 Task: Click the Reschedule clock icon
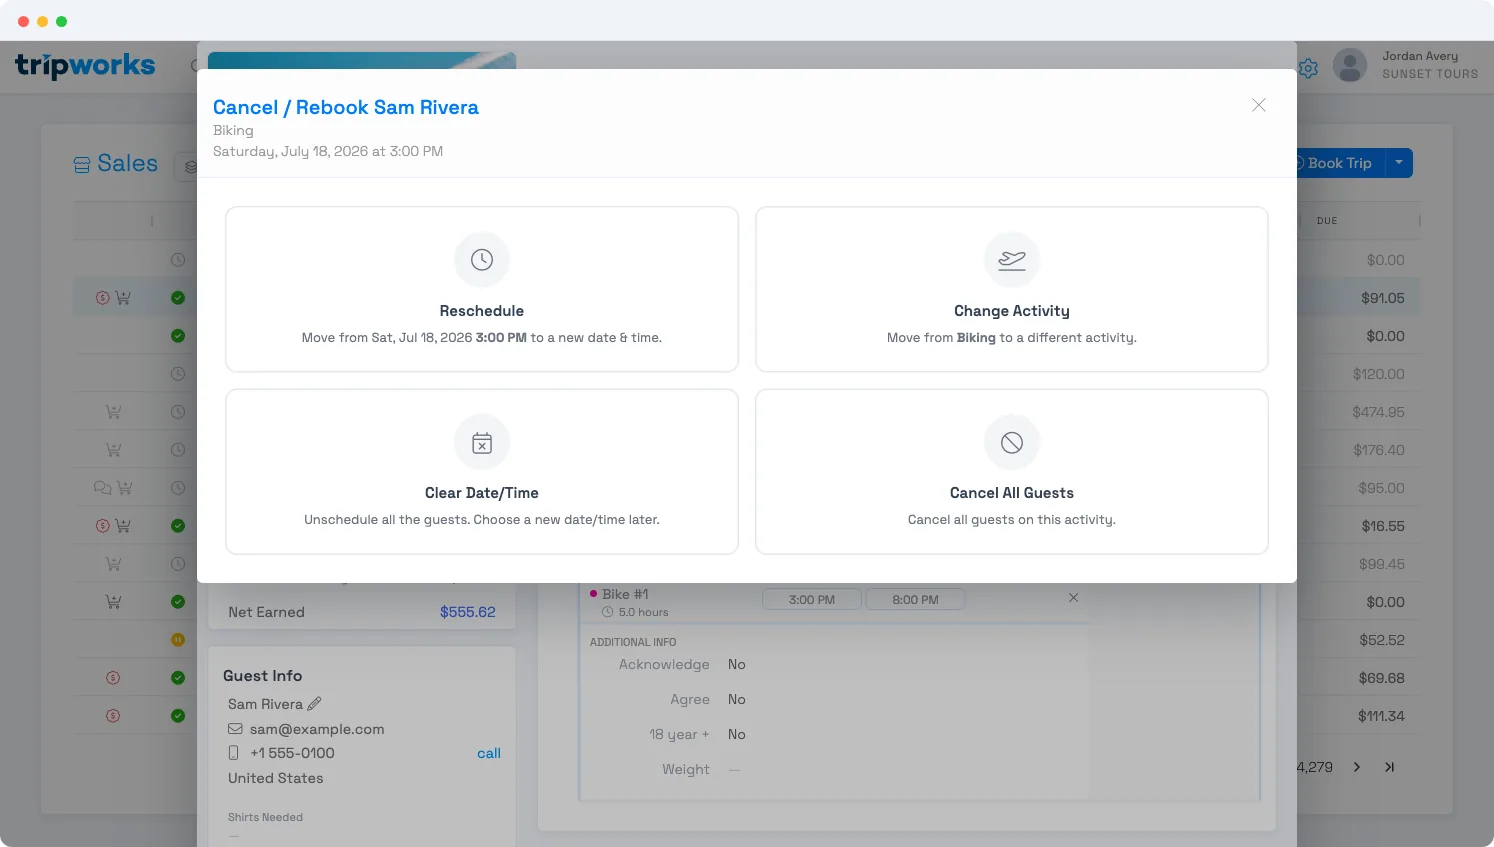[482, 260]
